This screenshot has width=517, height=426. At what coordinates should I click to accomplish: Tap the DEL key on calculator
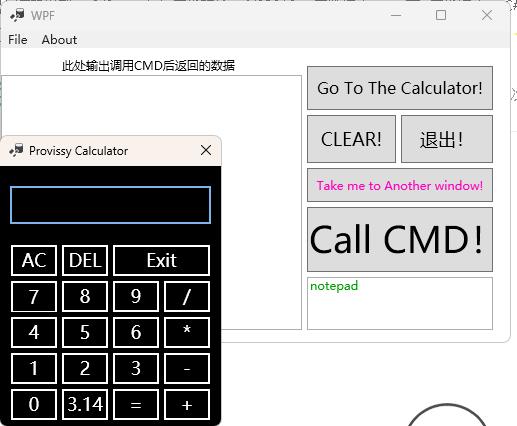coord(85,260)
